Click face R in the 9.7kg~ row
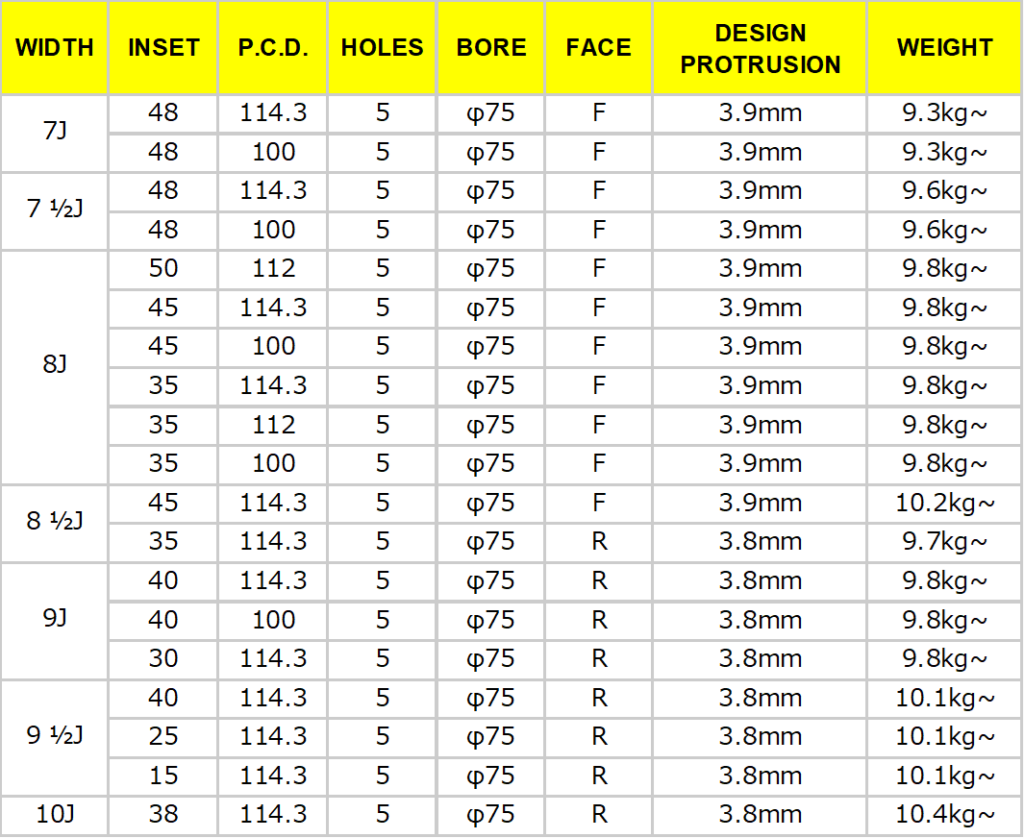This screenshot has height=838, width=1024. pyautogui.click(x=598, y=543)
